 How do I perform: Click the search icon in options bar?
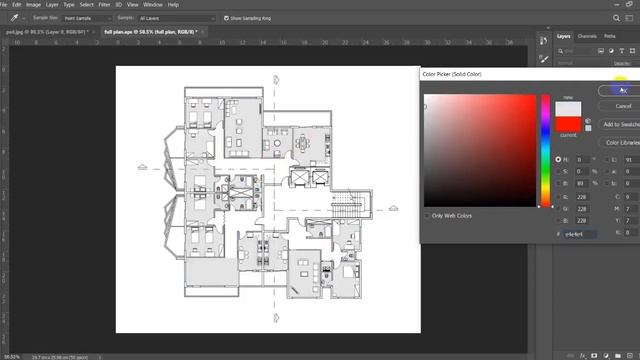[616, 18]
